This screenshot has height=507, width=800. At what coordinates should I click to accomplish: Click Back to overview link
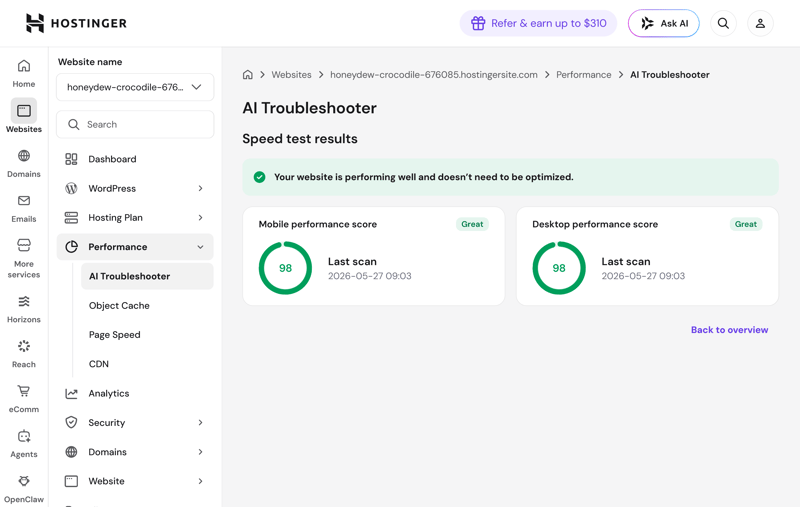coord(730,330)
